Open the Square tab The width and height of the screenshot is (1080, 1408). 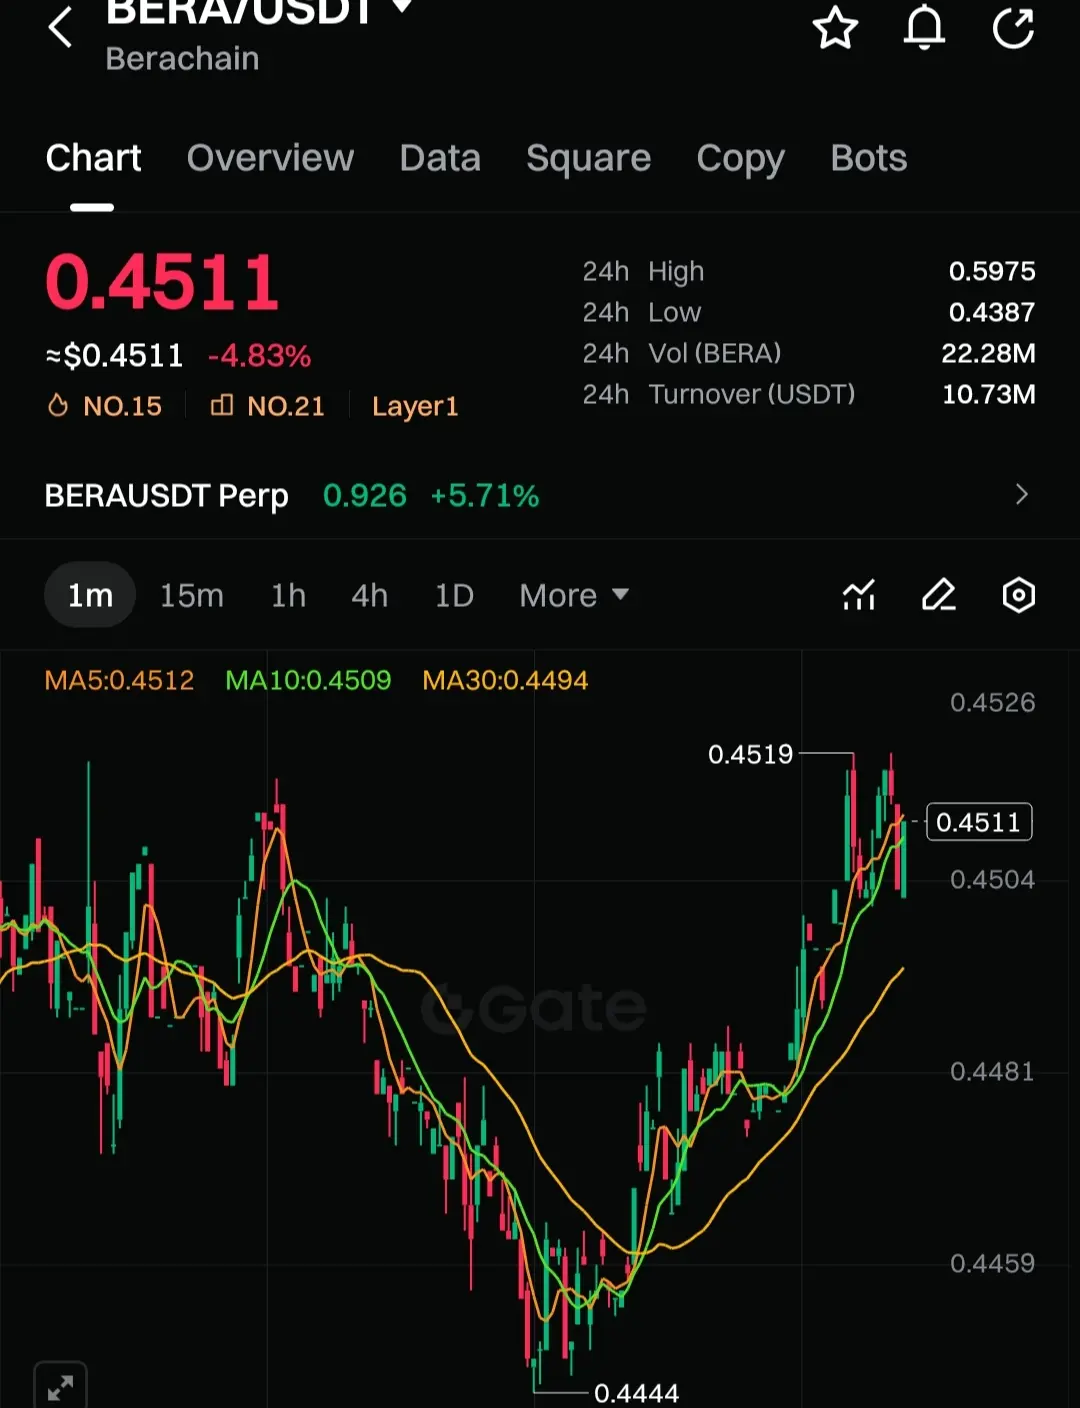pyautogui.click(x=588, y=158)
